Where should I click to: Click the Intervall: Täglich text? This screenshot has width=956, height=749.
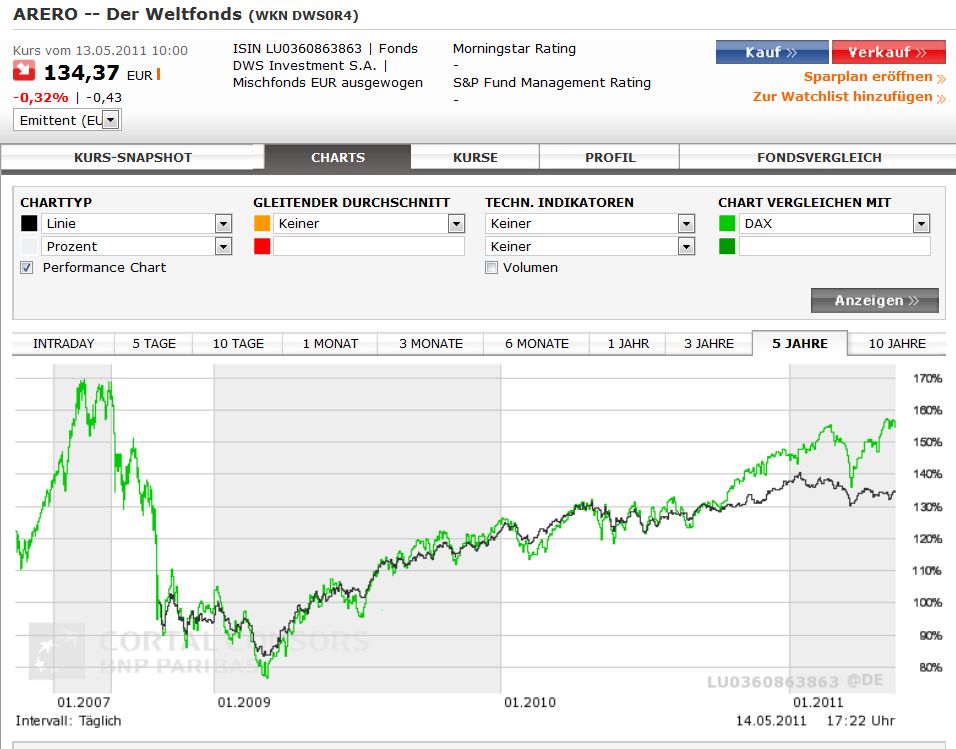[x=68, y=721]
